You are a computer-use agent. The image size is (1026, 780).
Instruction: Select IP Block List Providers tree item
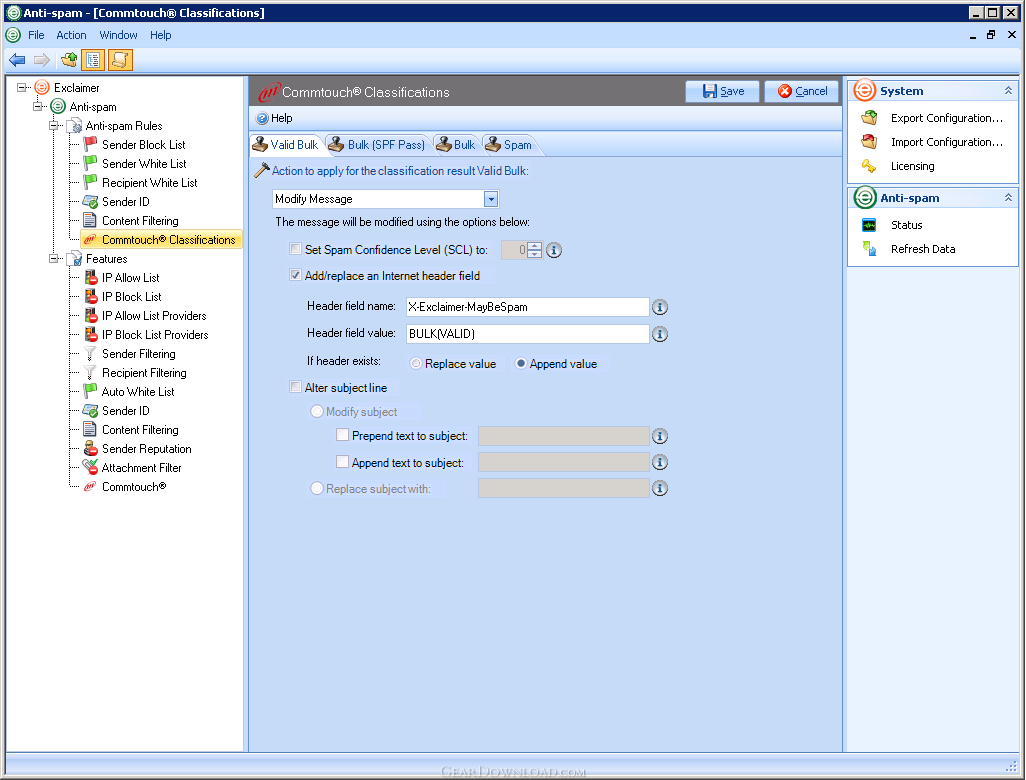pyautogui.click(x=155, y=334)
